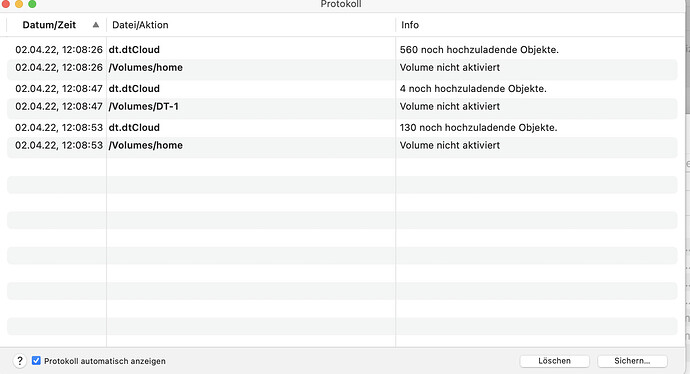Viewport: 690px width, 374px height.
Task: Select the /Volumes/DT-1 log entry
Action: pyautogui.click(x=342, y=106)
